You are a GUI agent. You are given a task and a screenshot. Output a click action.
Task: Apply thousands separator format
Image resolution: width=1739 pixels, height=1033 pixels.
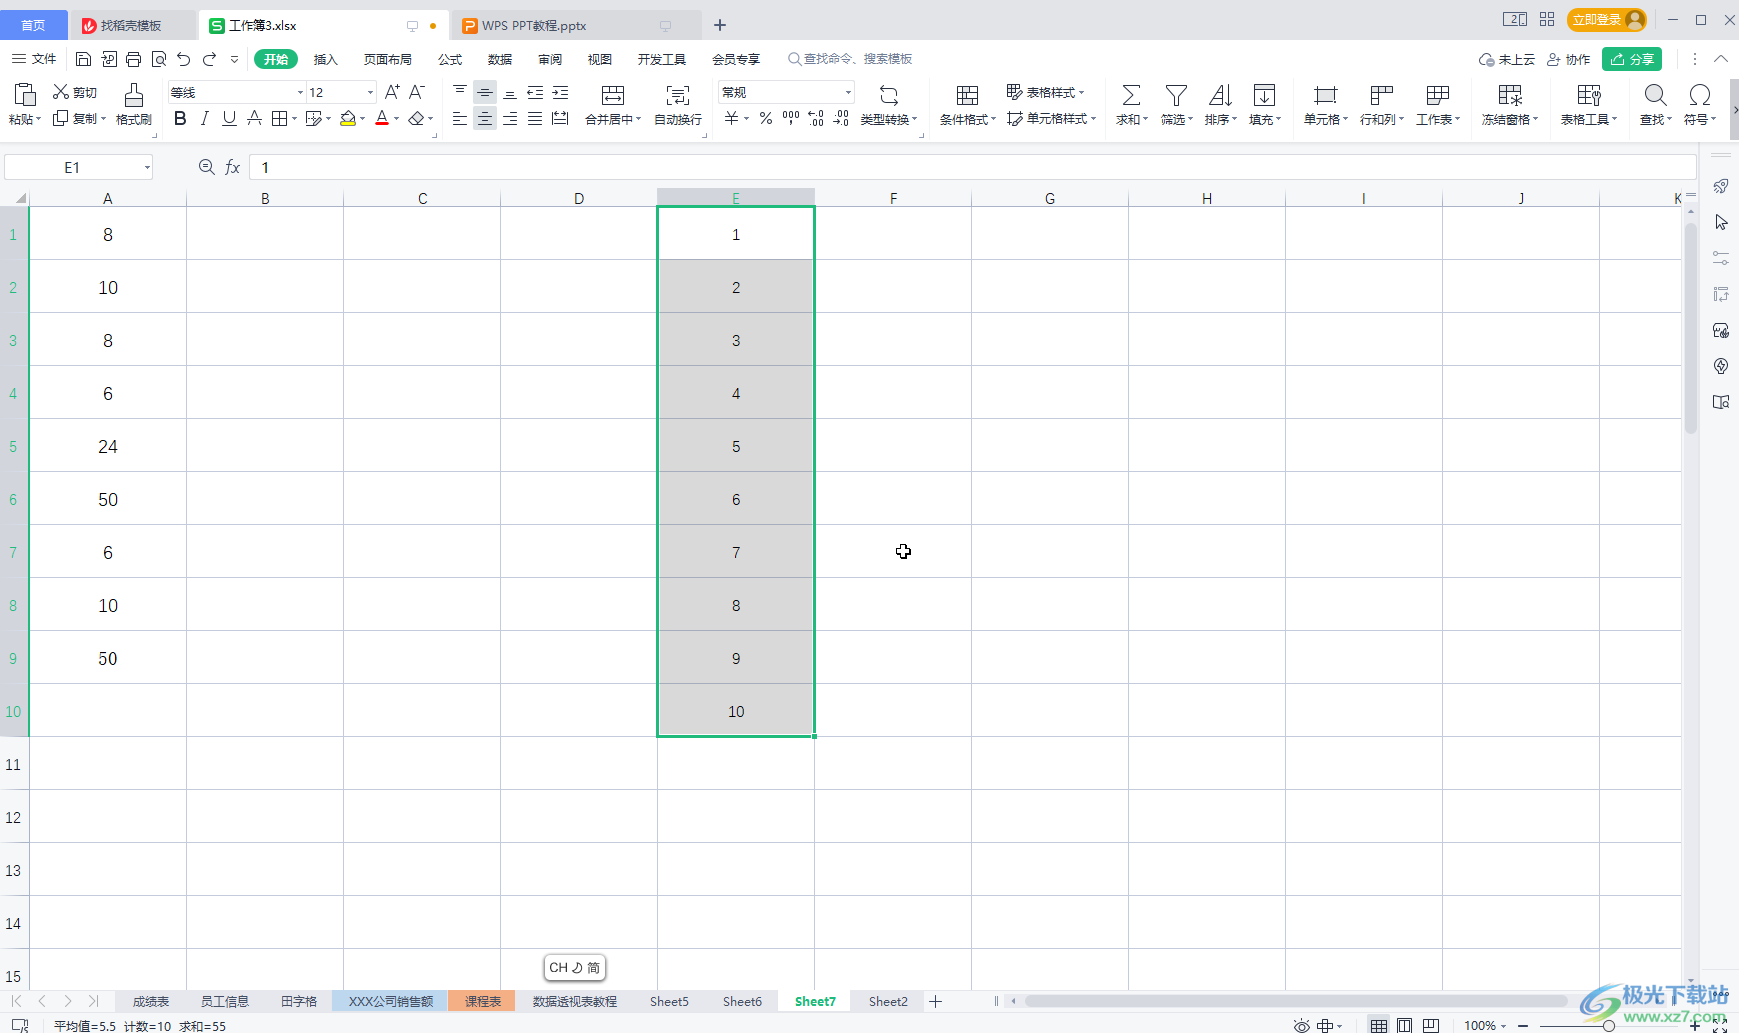(x=791, y=119)
